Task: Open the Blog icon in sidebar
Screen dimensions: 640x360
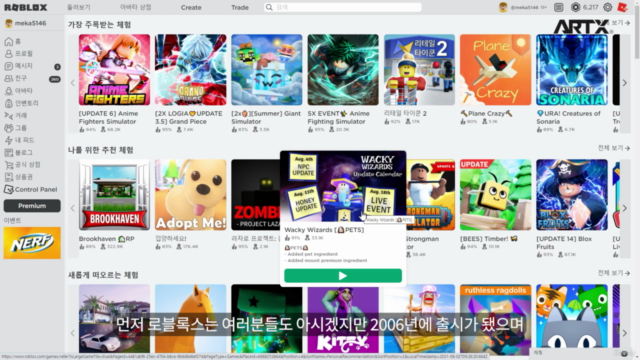Action: coord(9,153)
